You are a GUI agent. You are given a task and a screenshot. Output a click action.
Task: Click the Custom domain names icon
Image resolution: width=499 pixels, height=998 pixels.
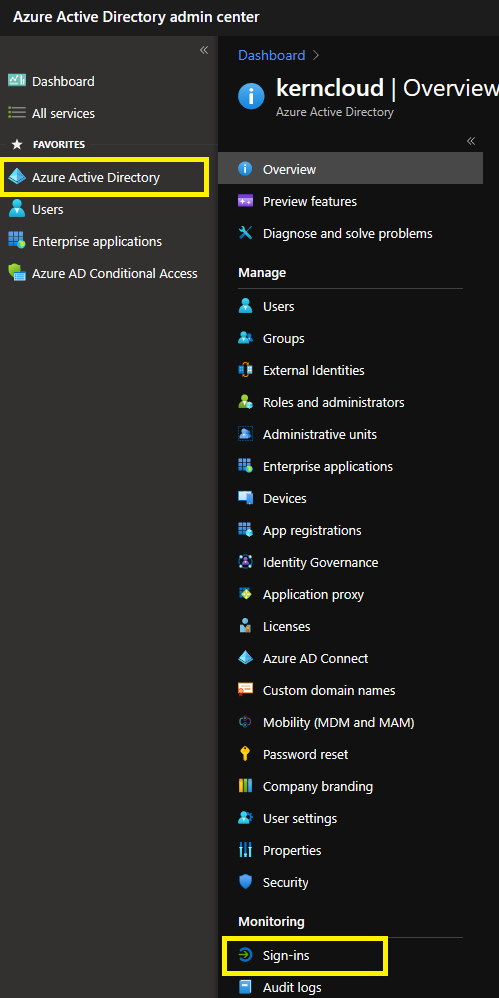click(245, 690)
